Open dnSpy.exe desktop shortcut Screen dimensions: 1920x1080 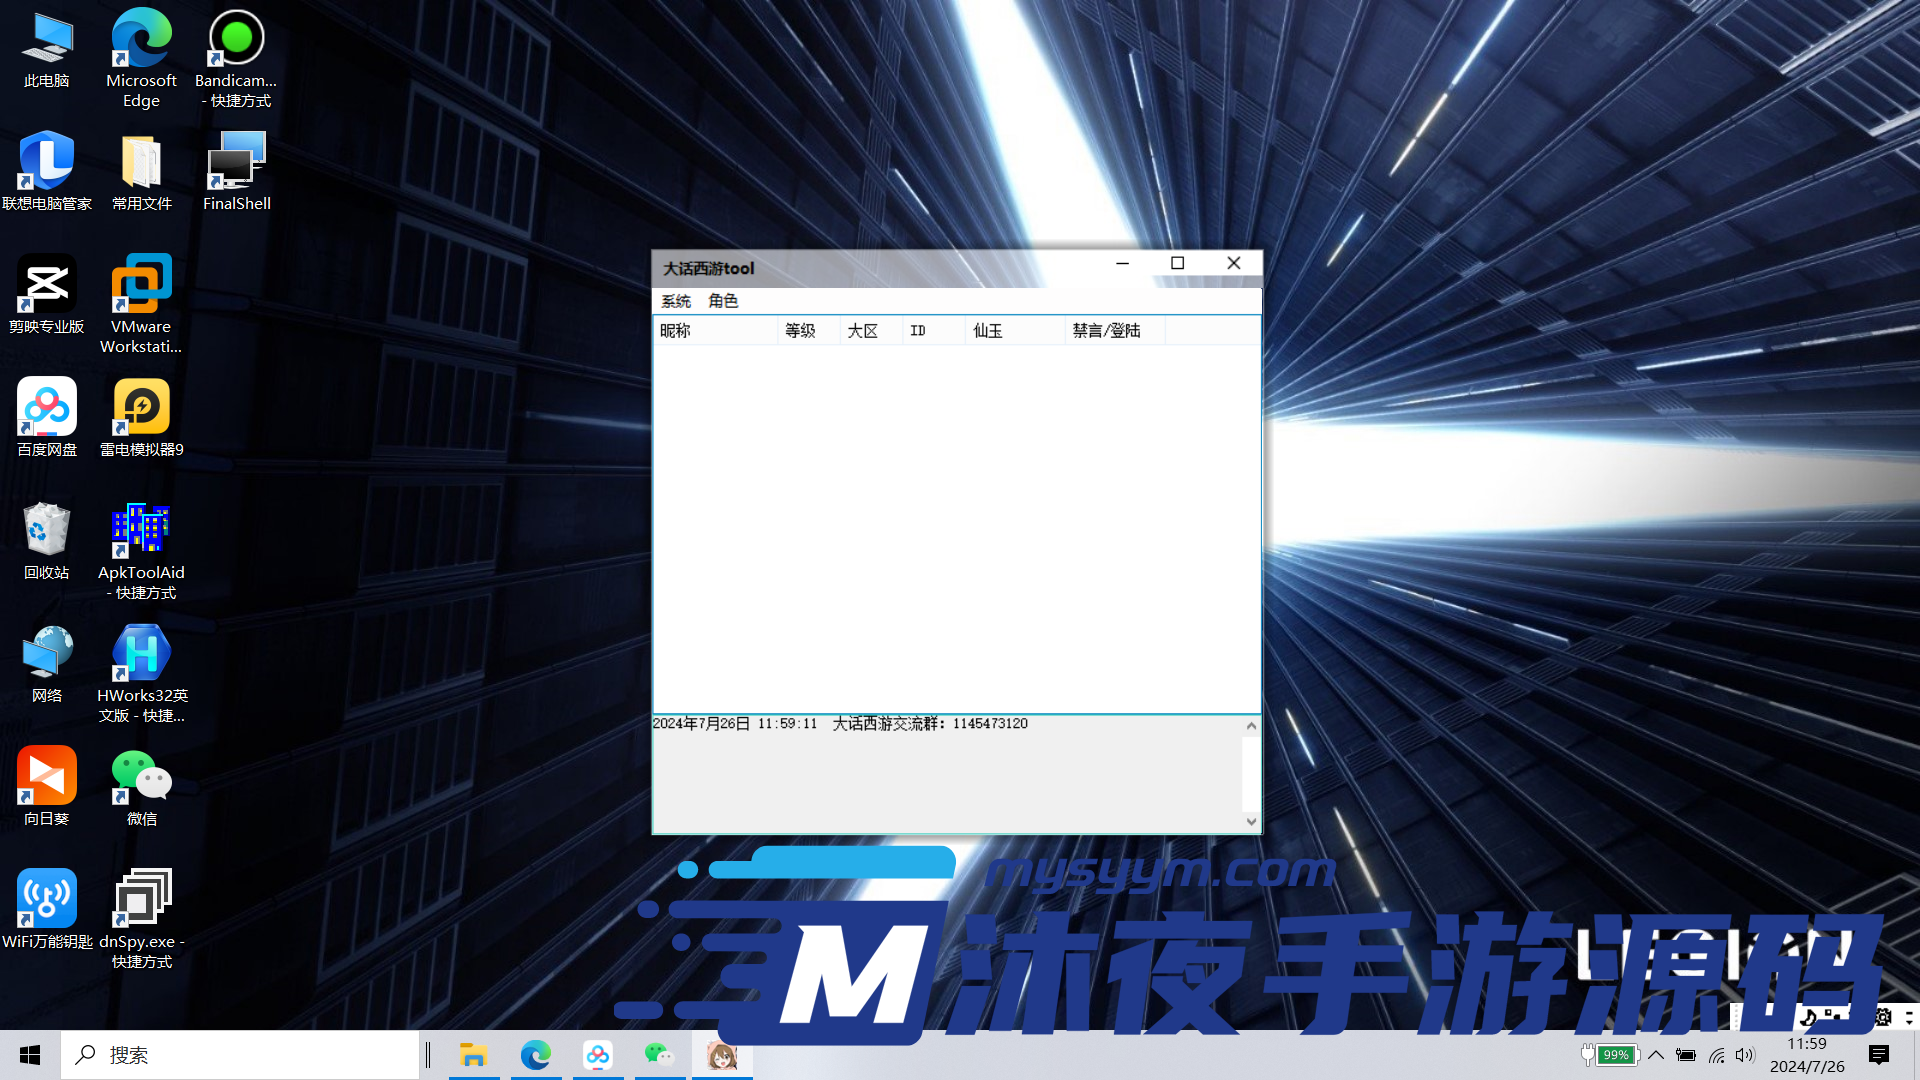(141, 898)
